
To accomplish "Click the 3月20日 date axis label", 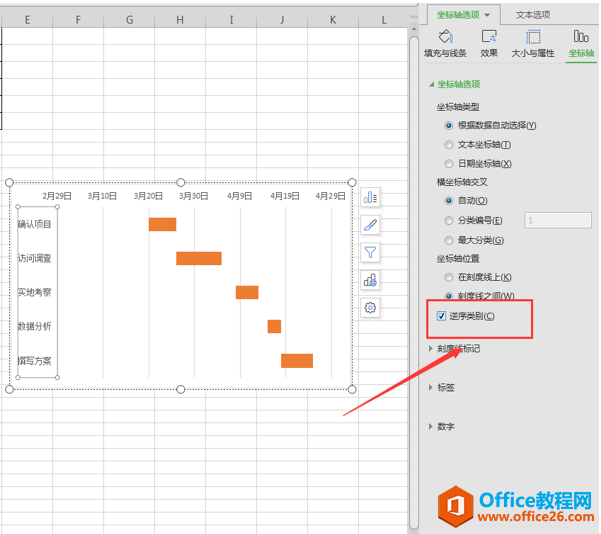I will tap(148, 196).
